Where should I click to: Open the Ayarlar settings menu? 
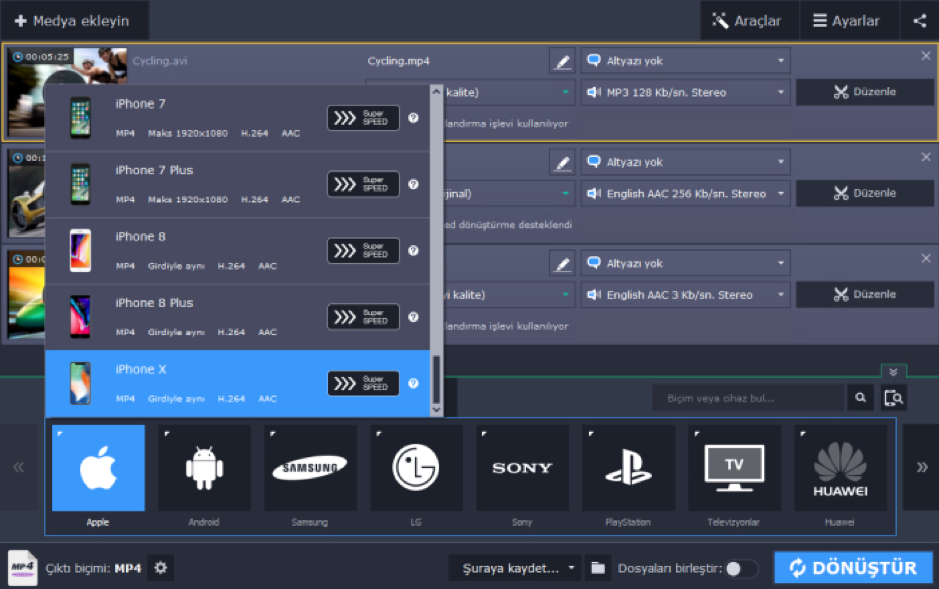tap(849, 21)
